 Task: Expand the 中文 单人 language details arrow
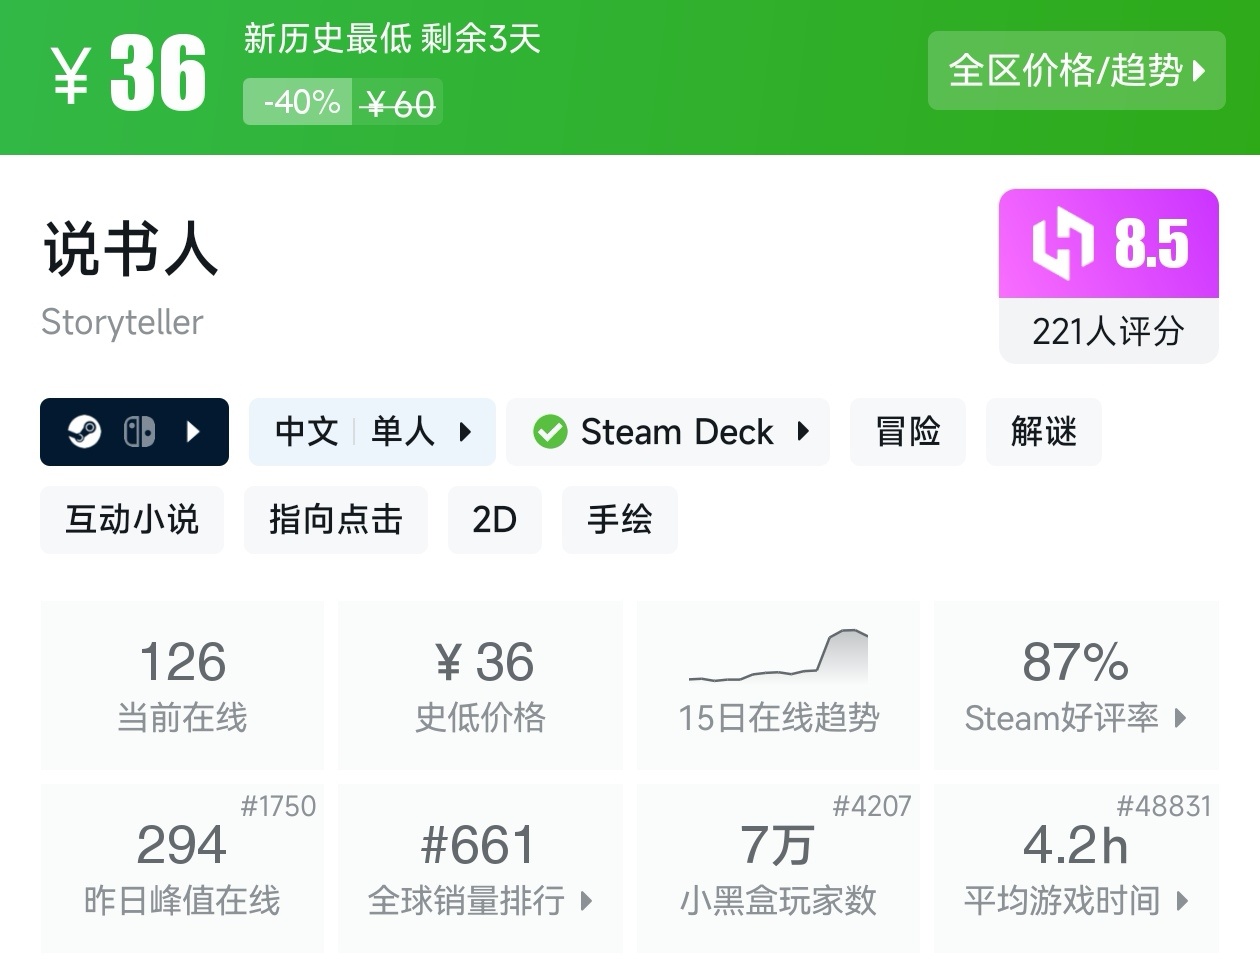(x=465, y=432)
